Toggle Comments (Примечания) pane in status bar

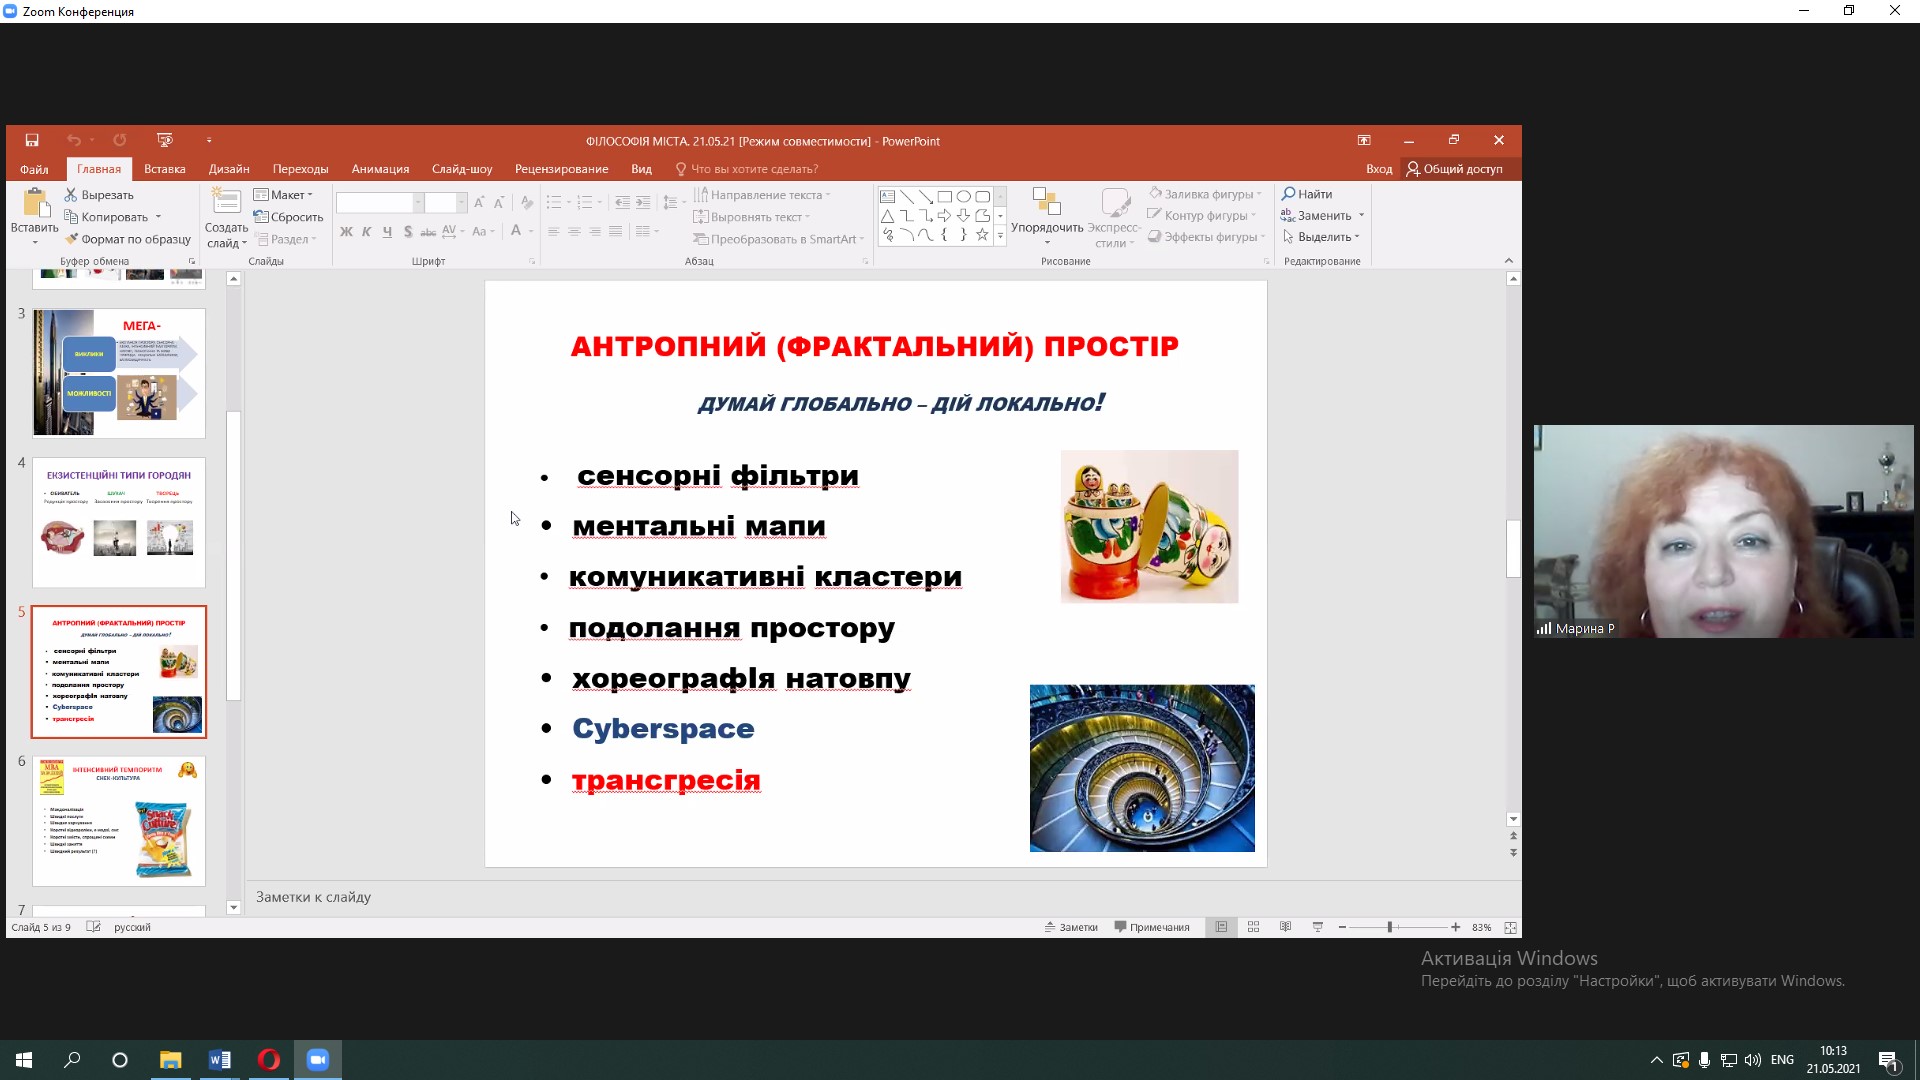[1152, 928]
